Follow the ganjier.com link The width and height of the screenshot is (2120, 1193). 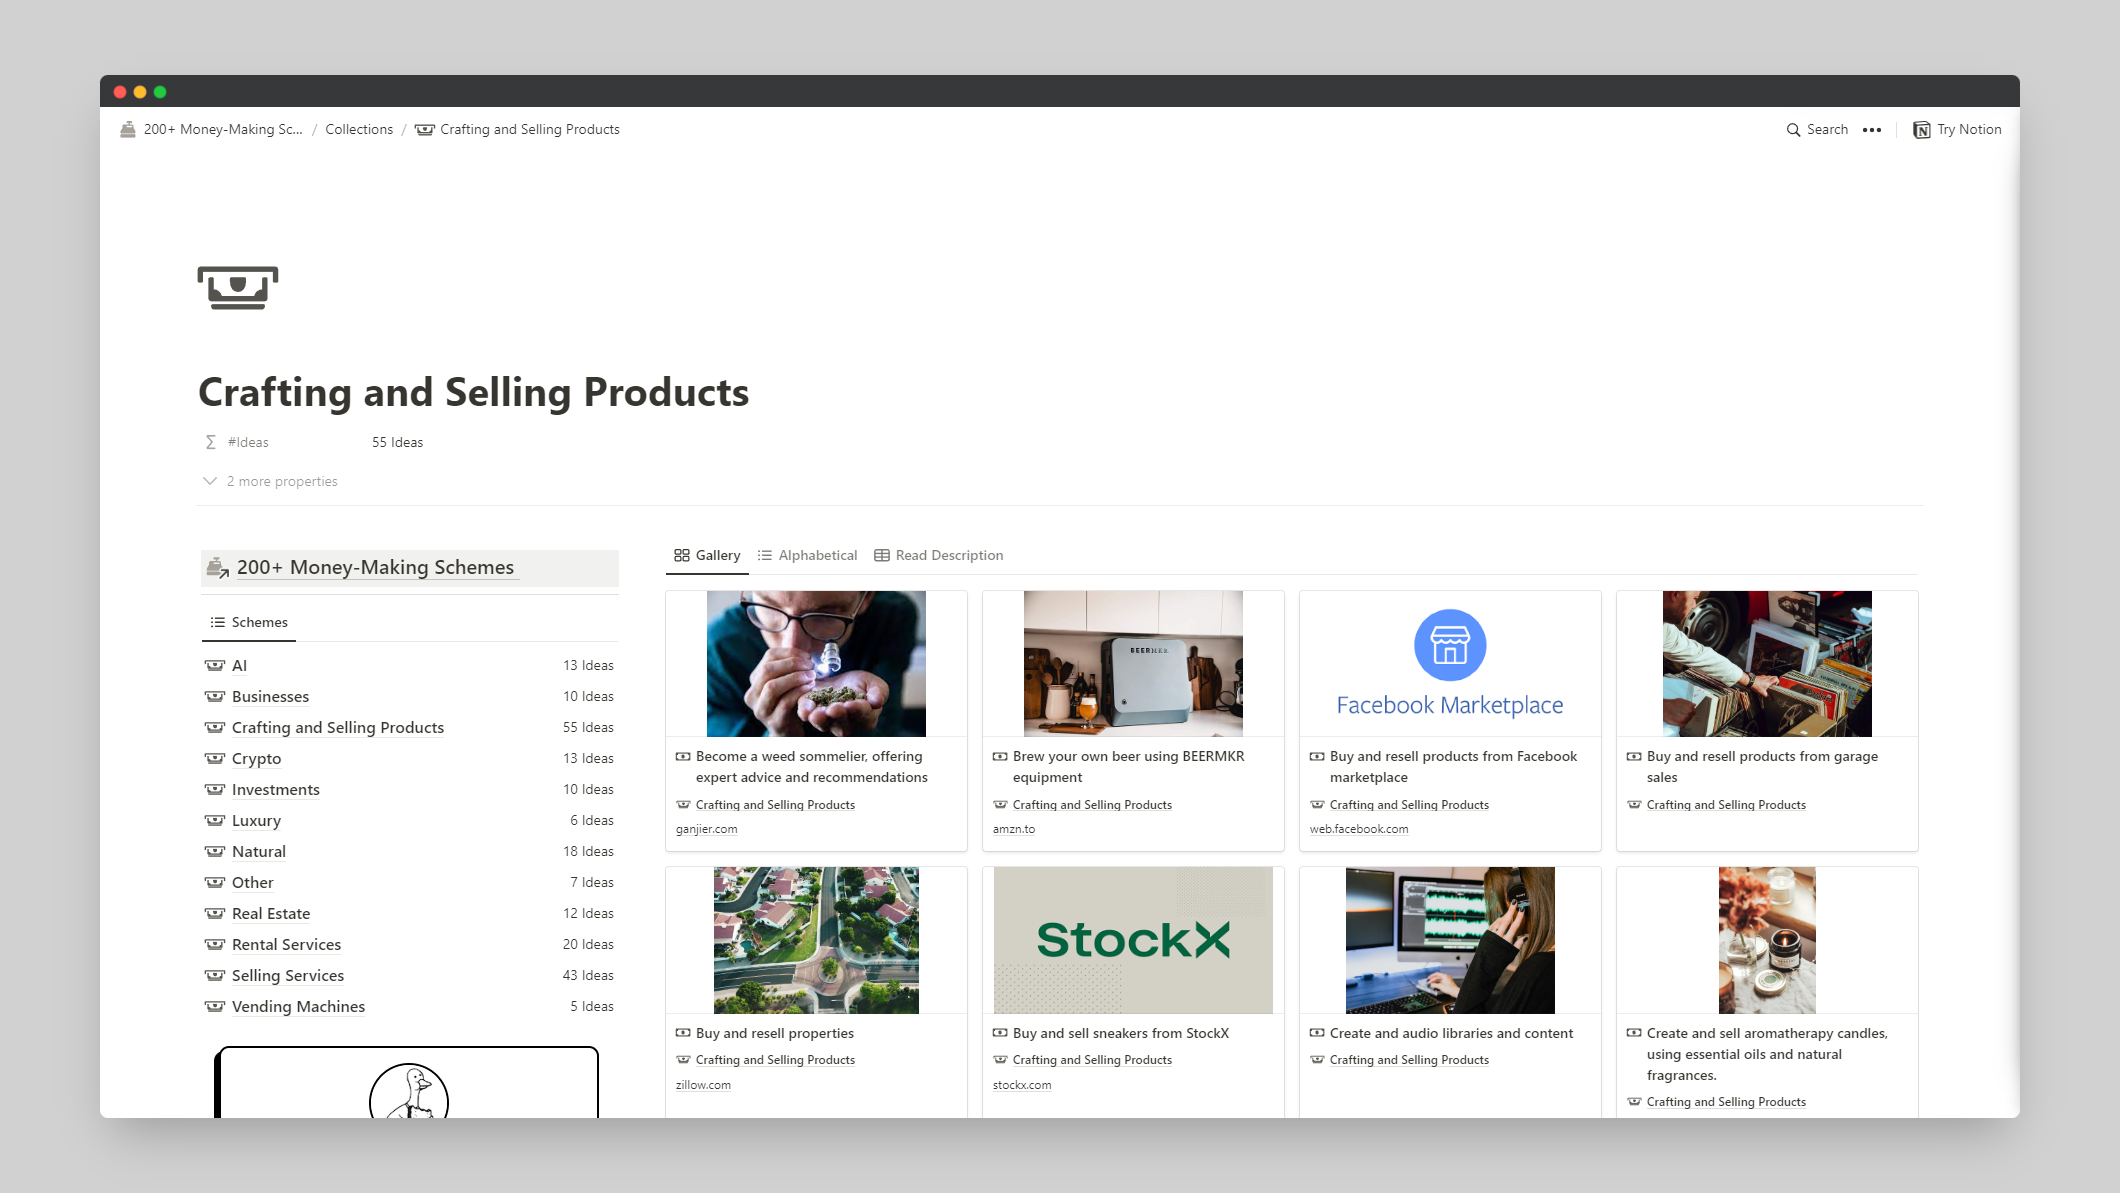click(706, 829)
